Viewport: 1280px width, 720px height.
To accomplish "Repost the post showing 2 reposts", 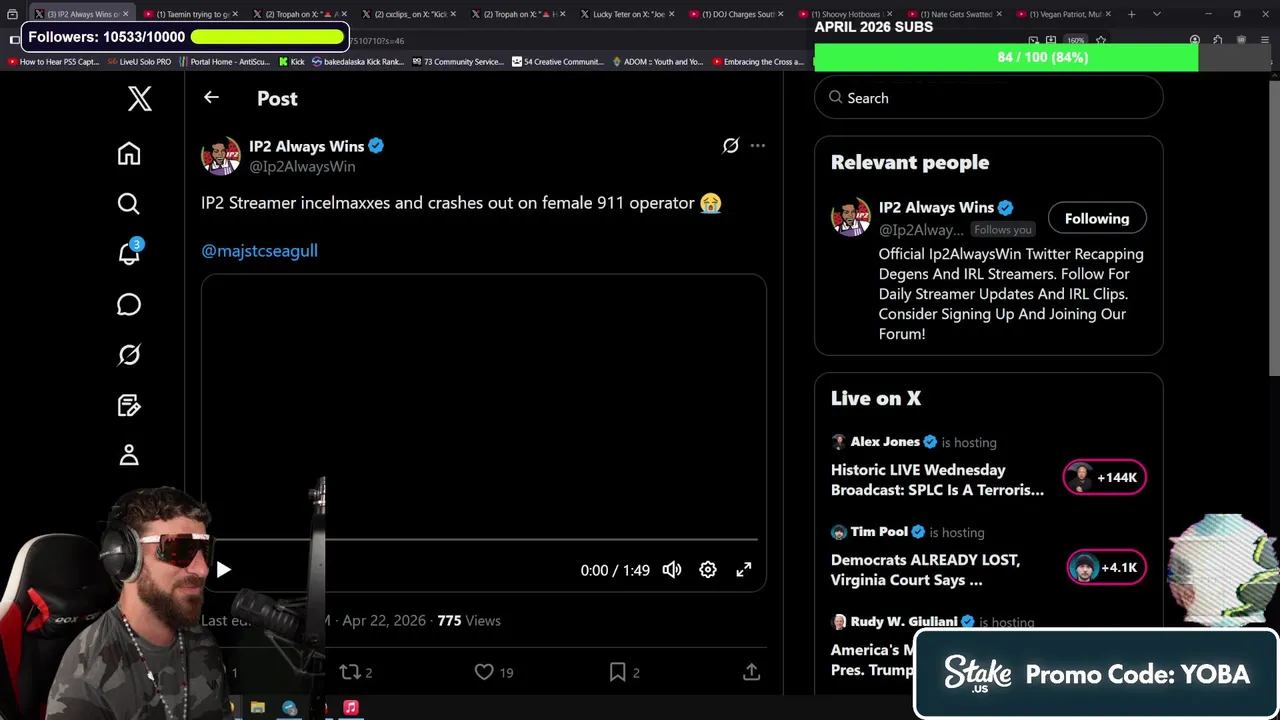I will click(356, 672).
